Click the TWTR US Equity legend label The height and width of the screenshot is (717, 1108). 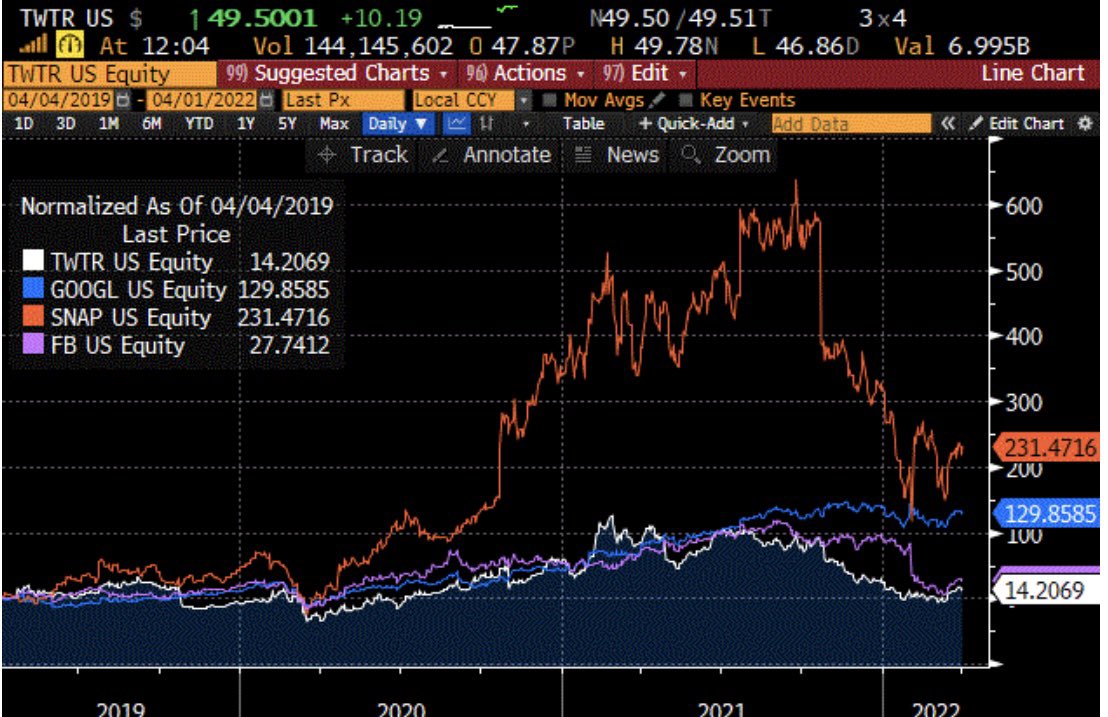(131, 262)
